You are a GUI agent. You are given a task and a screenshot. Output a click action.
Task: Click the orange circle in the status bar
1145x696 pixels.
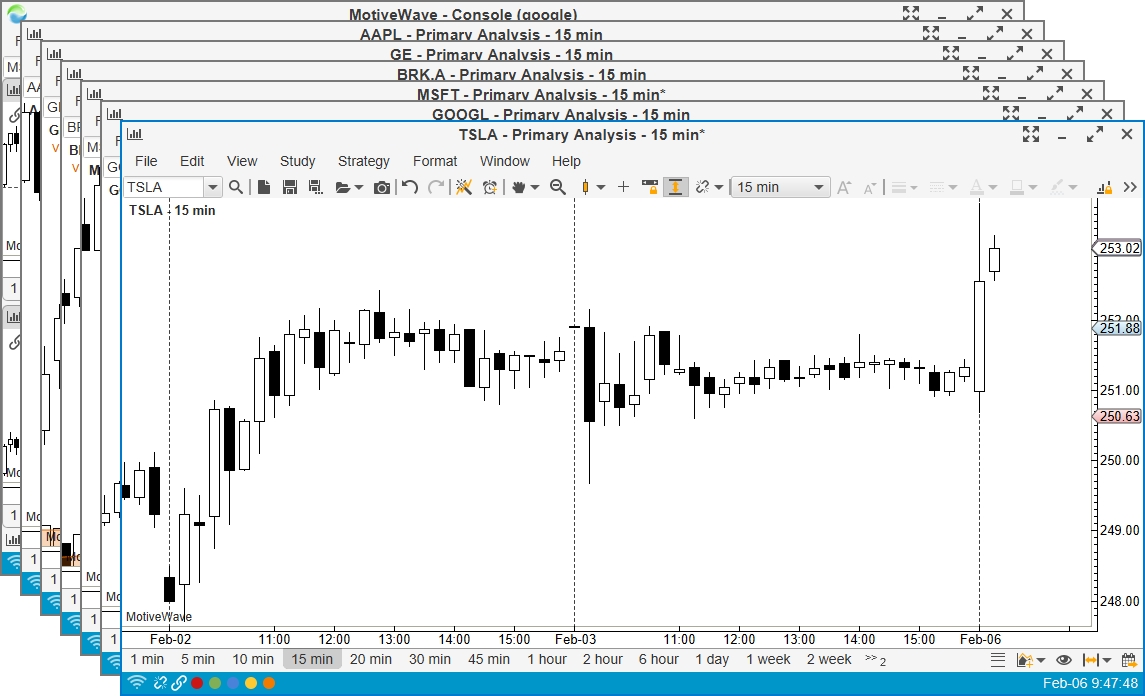point(269,684)
